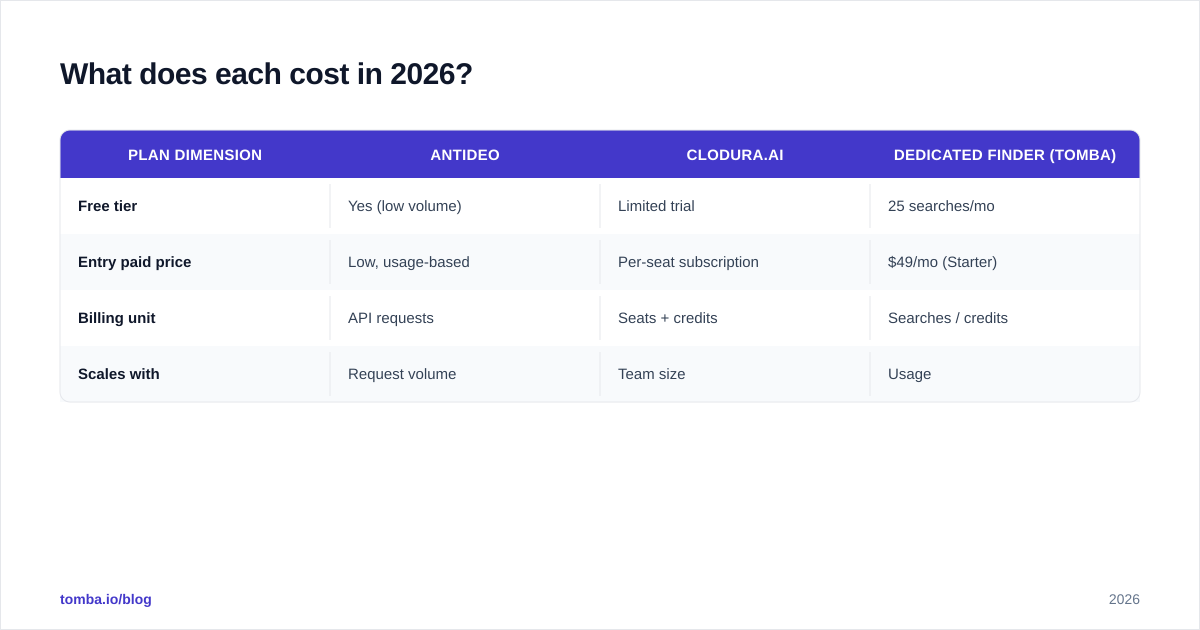1200x630 pixels.
Task: Click the 'Free tier' row label
Action: point(195,206)
